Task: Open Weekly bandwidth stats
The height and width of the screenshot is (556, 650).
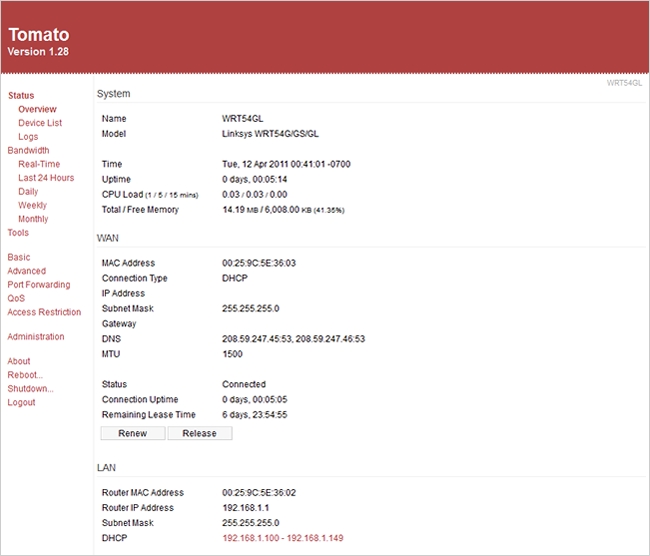Action: pos(32,205)
